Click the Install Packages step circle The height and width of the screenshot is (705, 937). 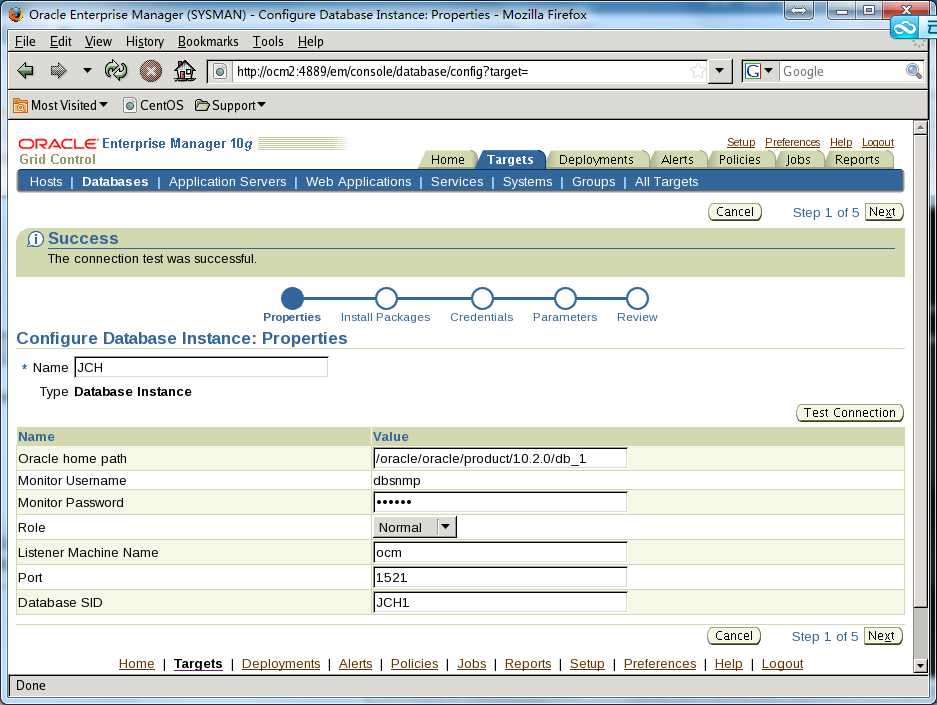coord(386,298)
